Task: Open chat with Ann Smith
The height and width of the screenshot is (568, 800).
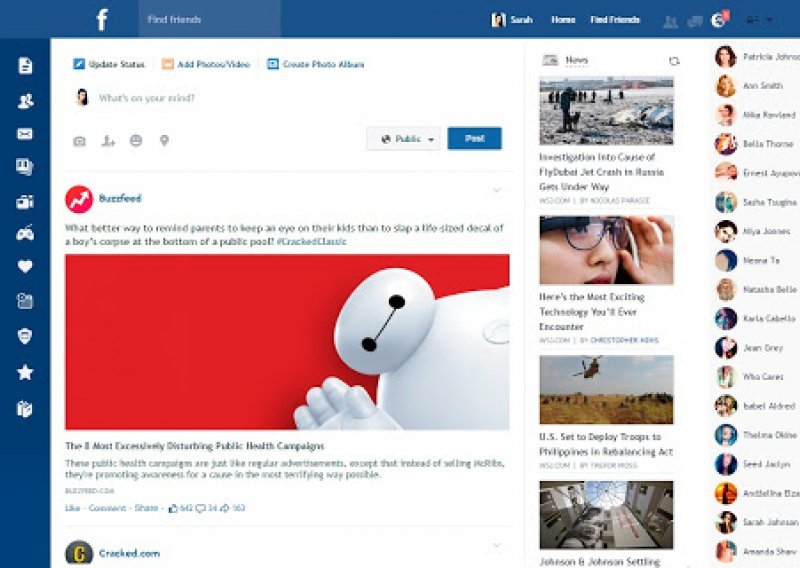Action: pos(749,86)
